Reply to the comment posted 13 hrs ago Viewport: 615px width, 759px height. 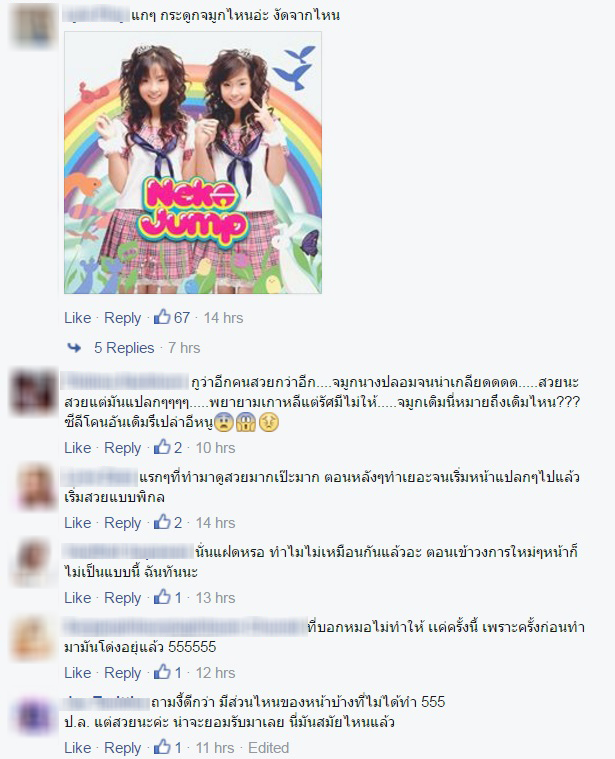tap(122, 598)
